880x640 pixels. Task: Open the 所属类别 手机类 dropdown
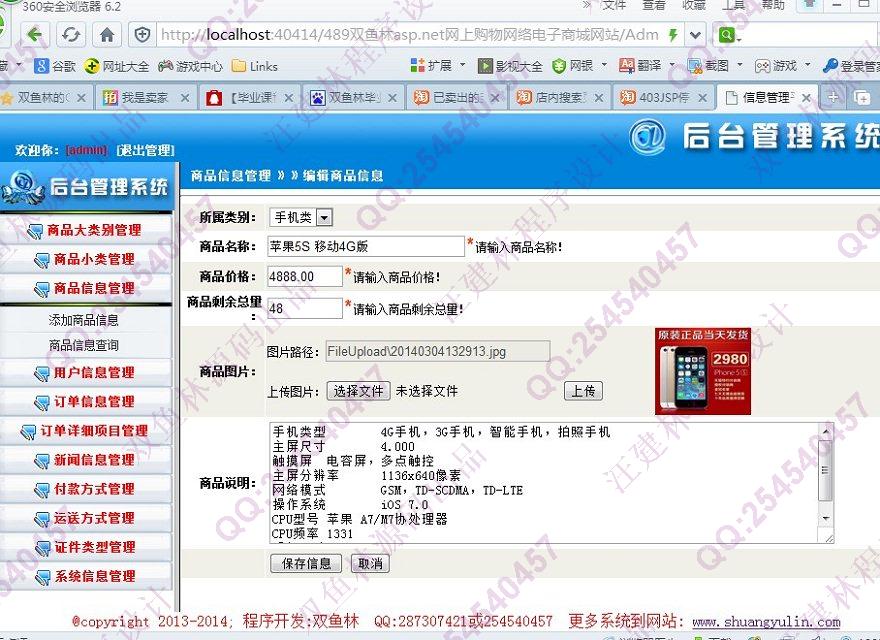[301, 217]
